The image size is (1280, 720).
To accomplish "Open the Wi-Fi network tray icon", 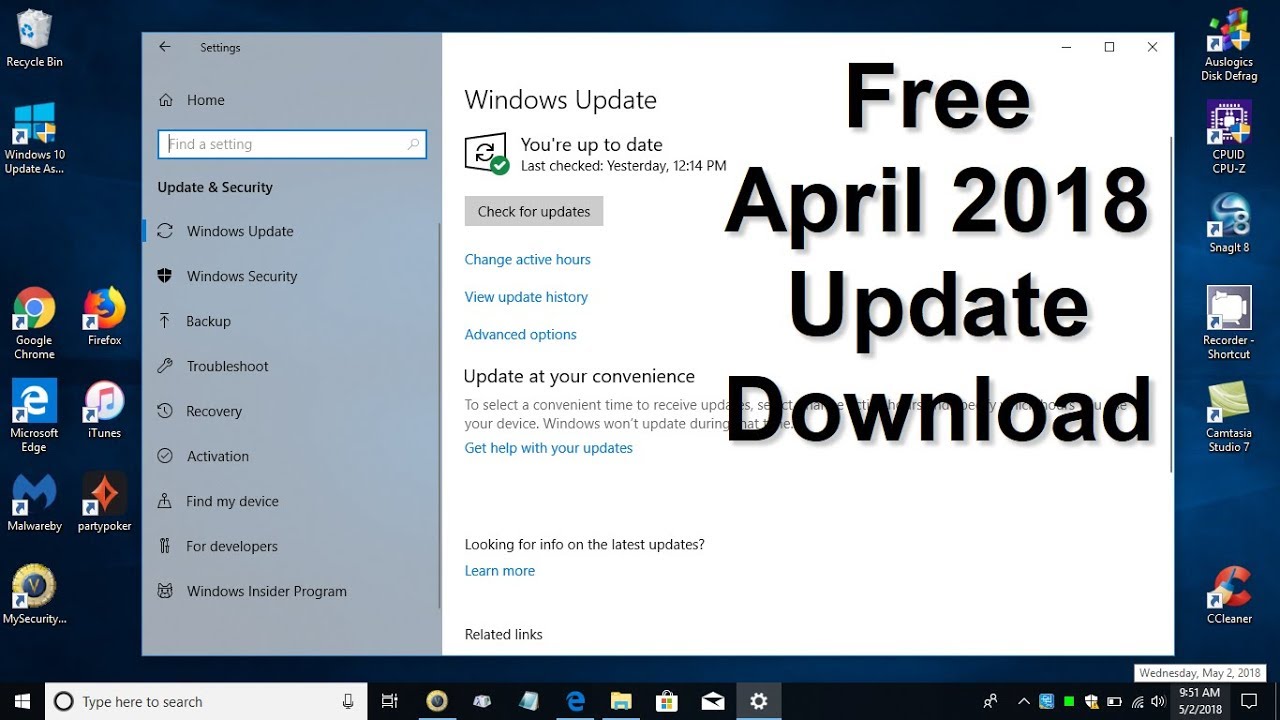I will [1137, 701].
